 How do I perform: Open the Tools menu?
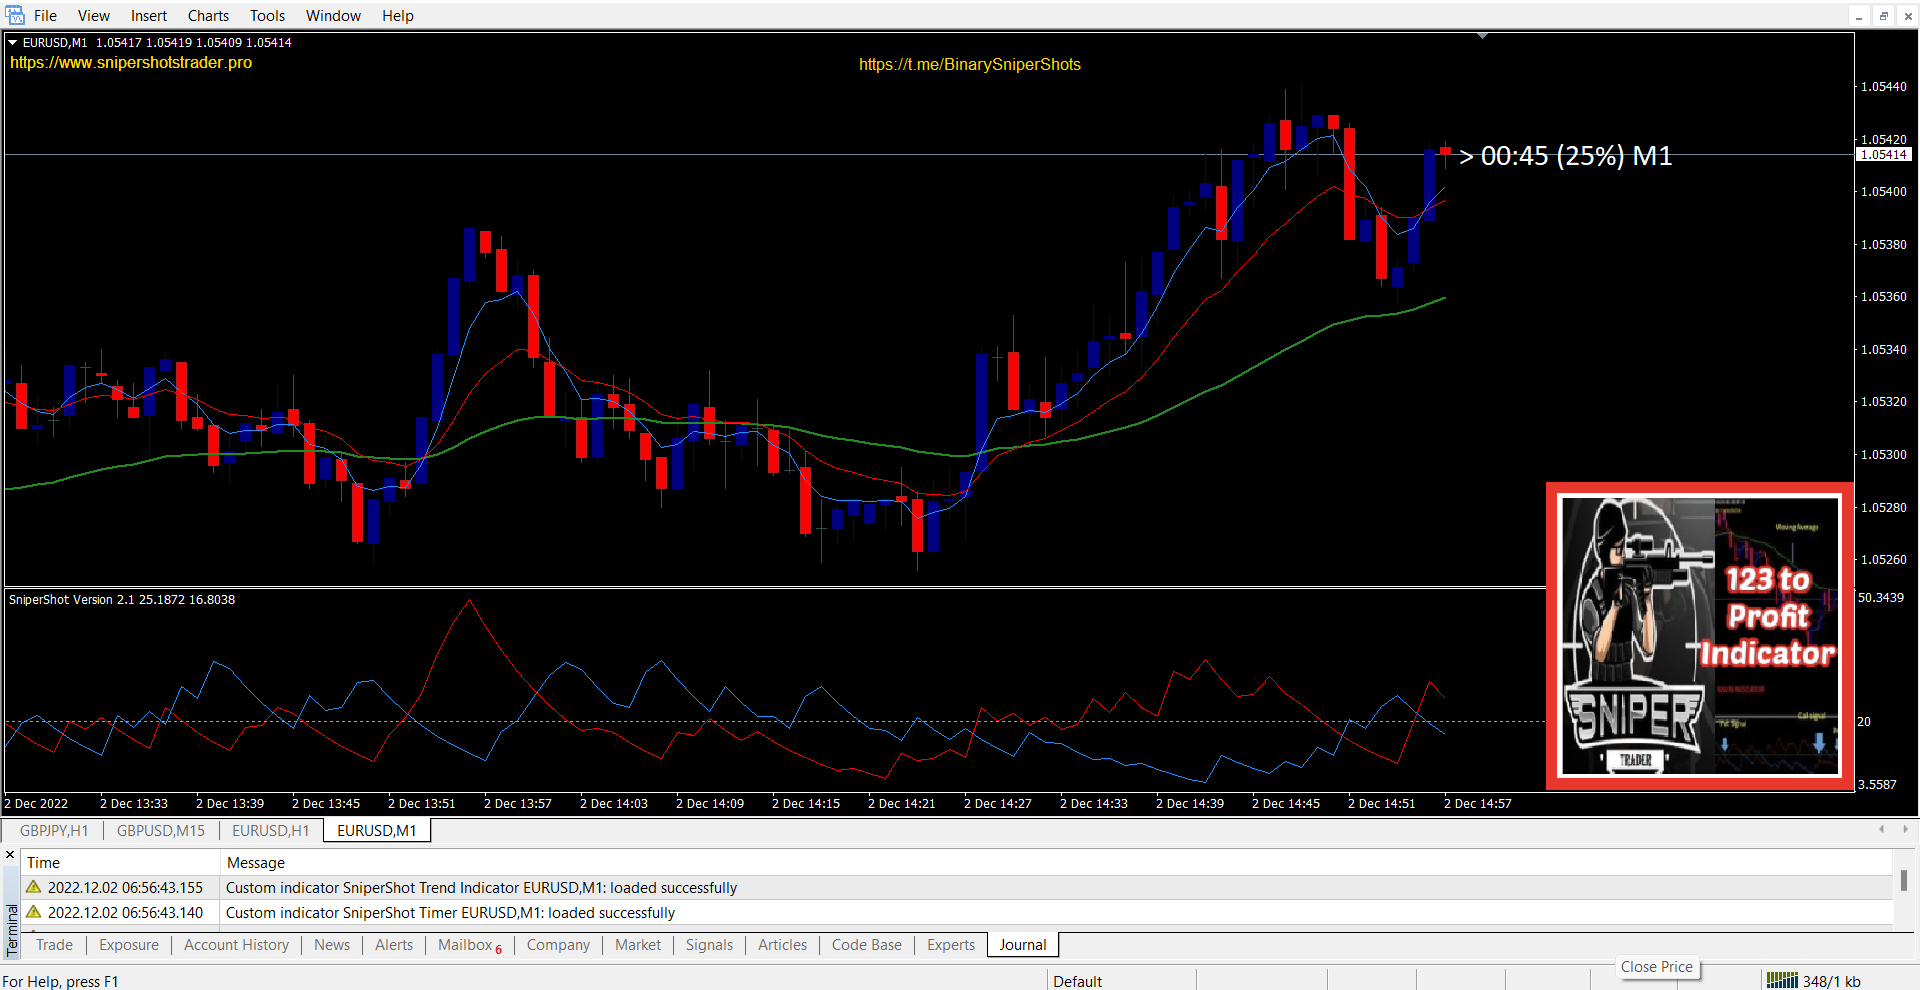coord(267,16)
